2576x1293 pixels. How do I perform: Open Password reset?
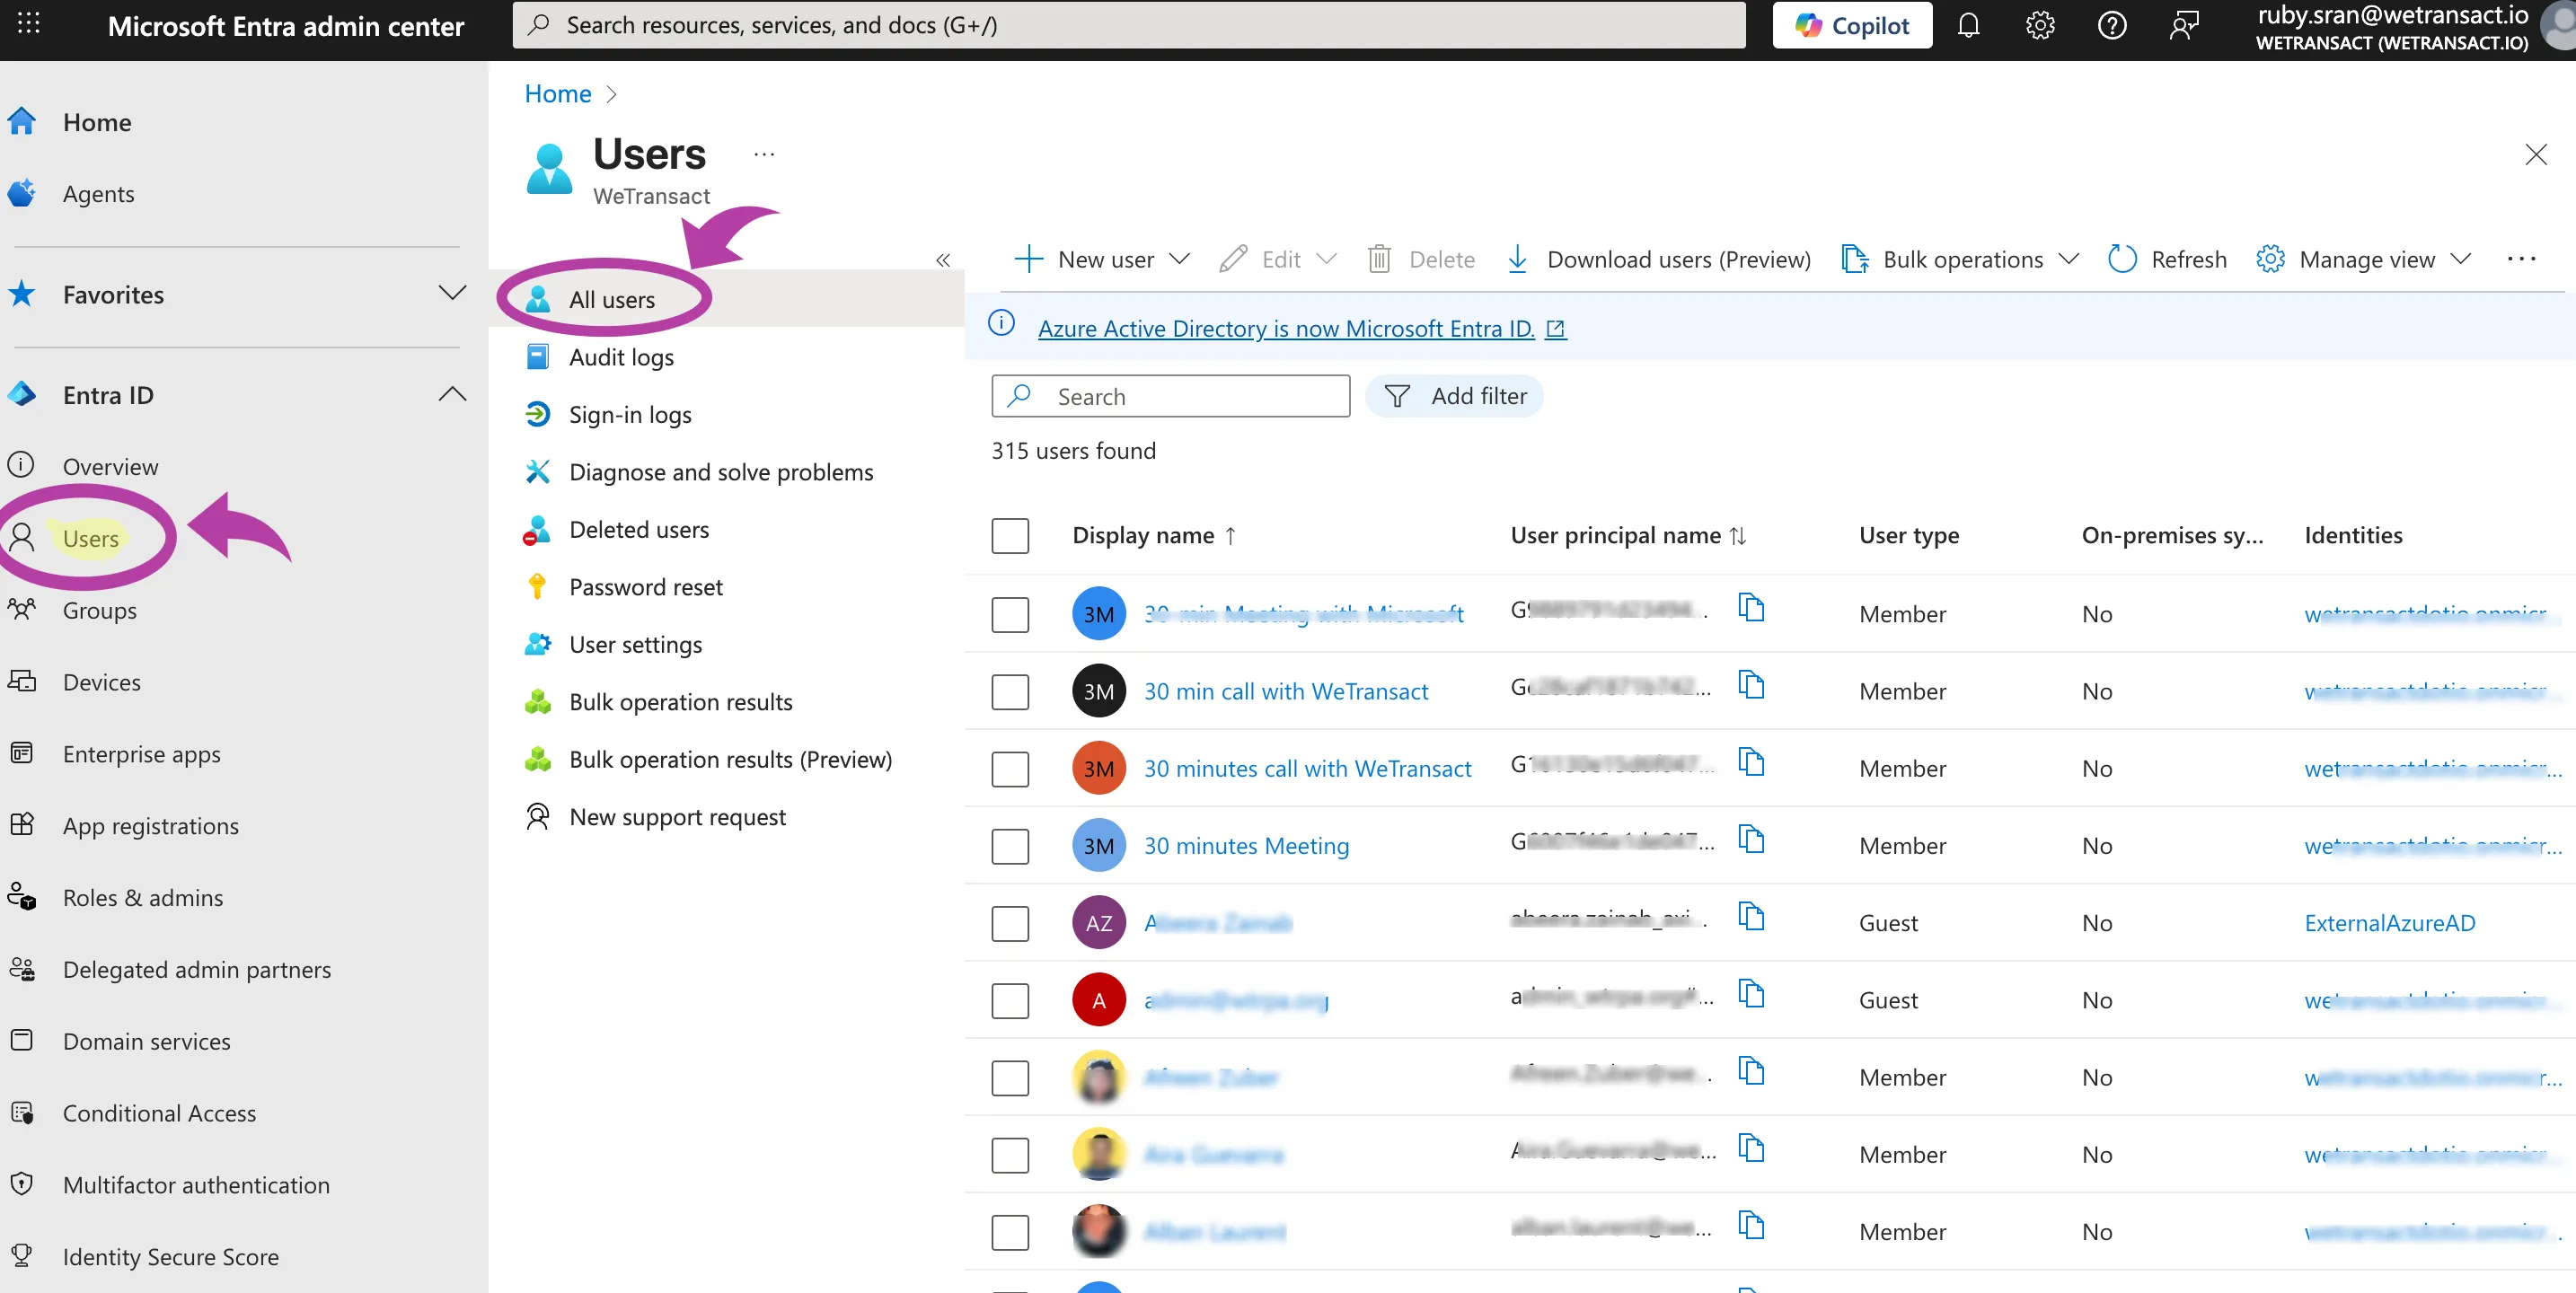click(x=645, y=587)
